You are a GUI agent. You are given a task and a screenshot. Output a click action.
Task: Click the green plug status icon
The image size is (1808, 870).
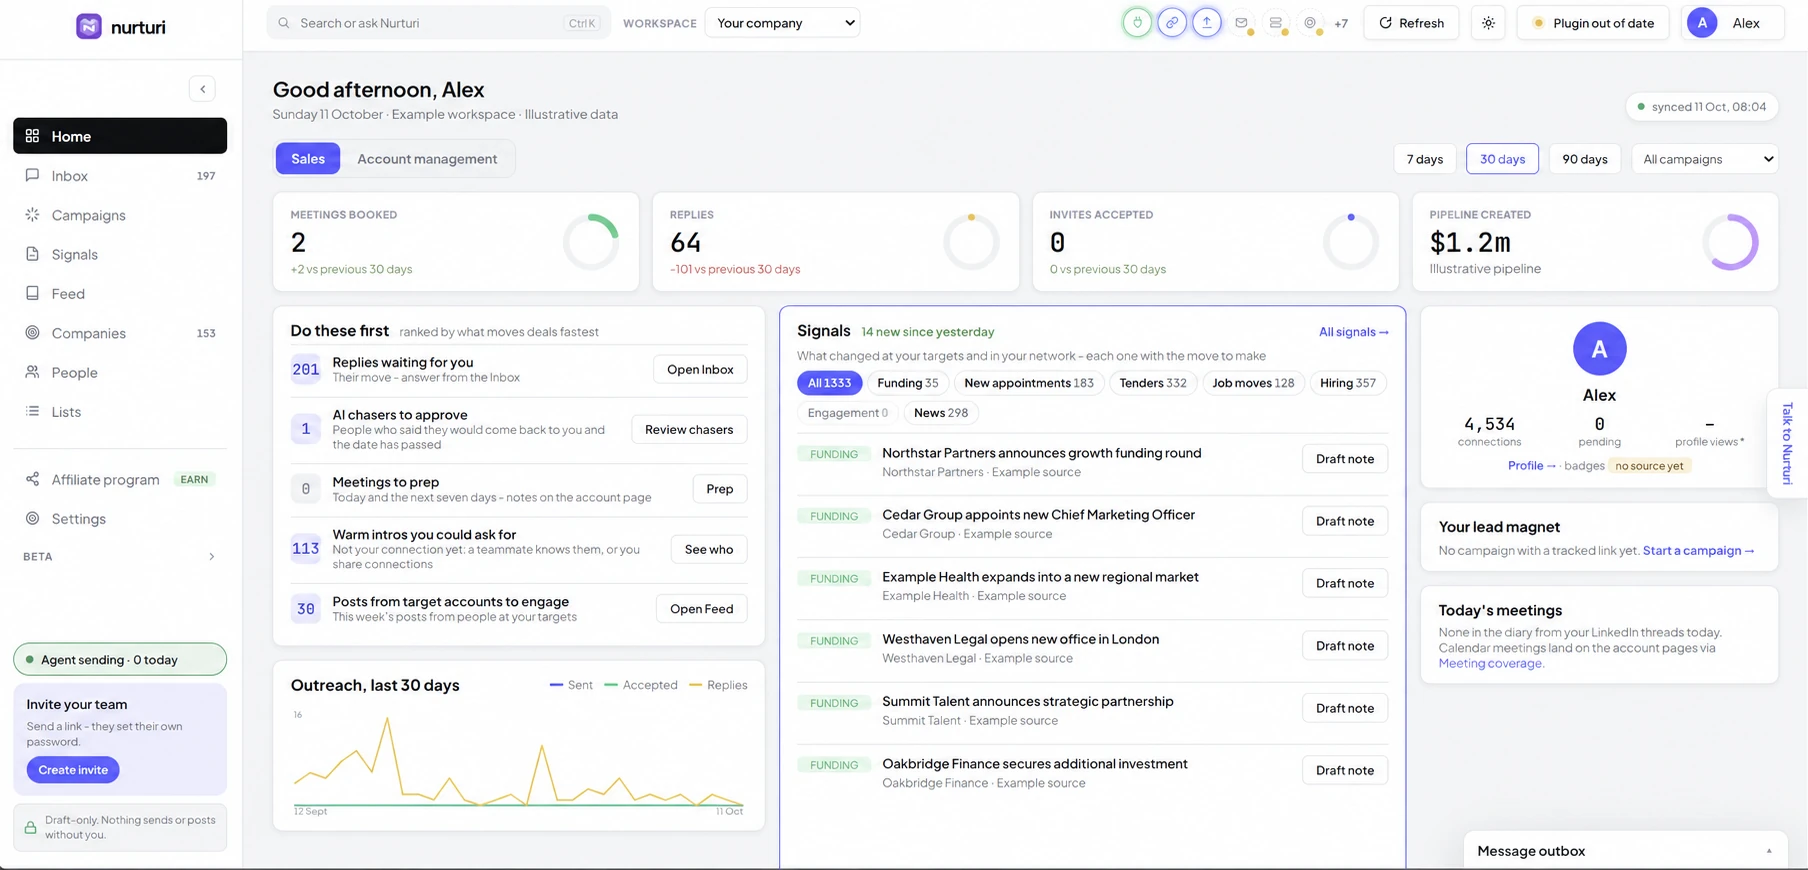pyautogui.click(x=1137, y=23)
